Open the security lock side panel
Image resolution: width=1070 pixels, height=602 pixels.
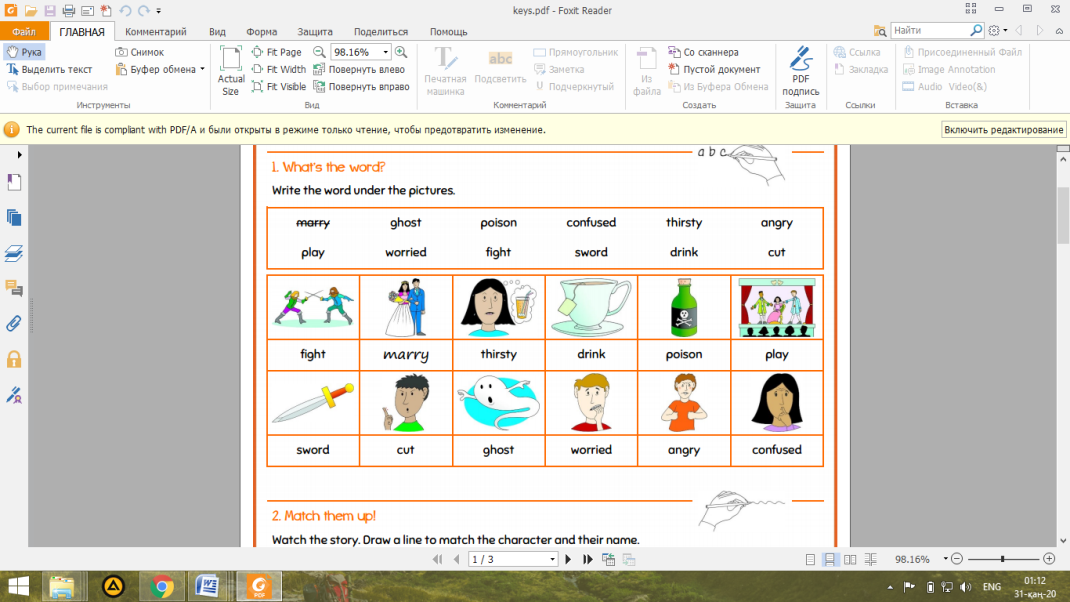tap(14, 359)
